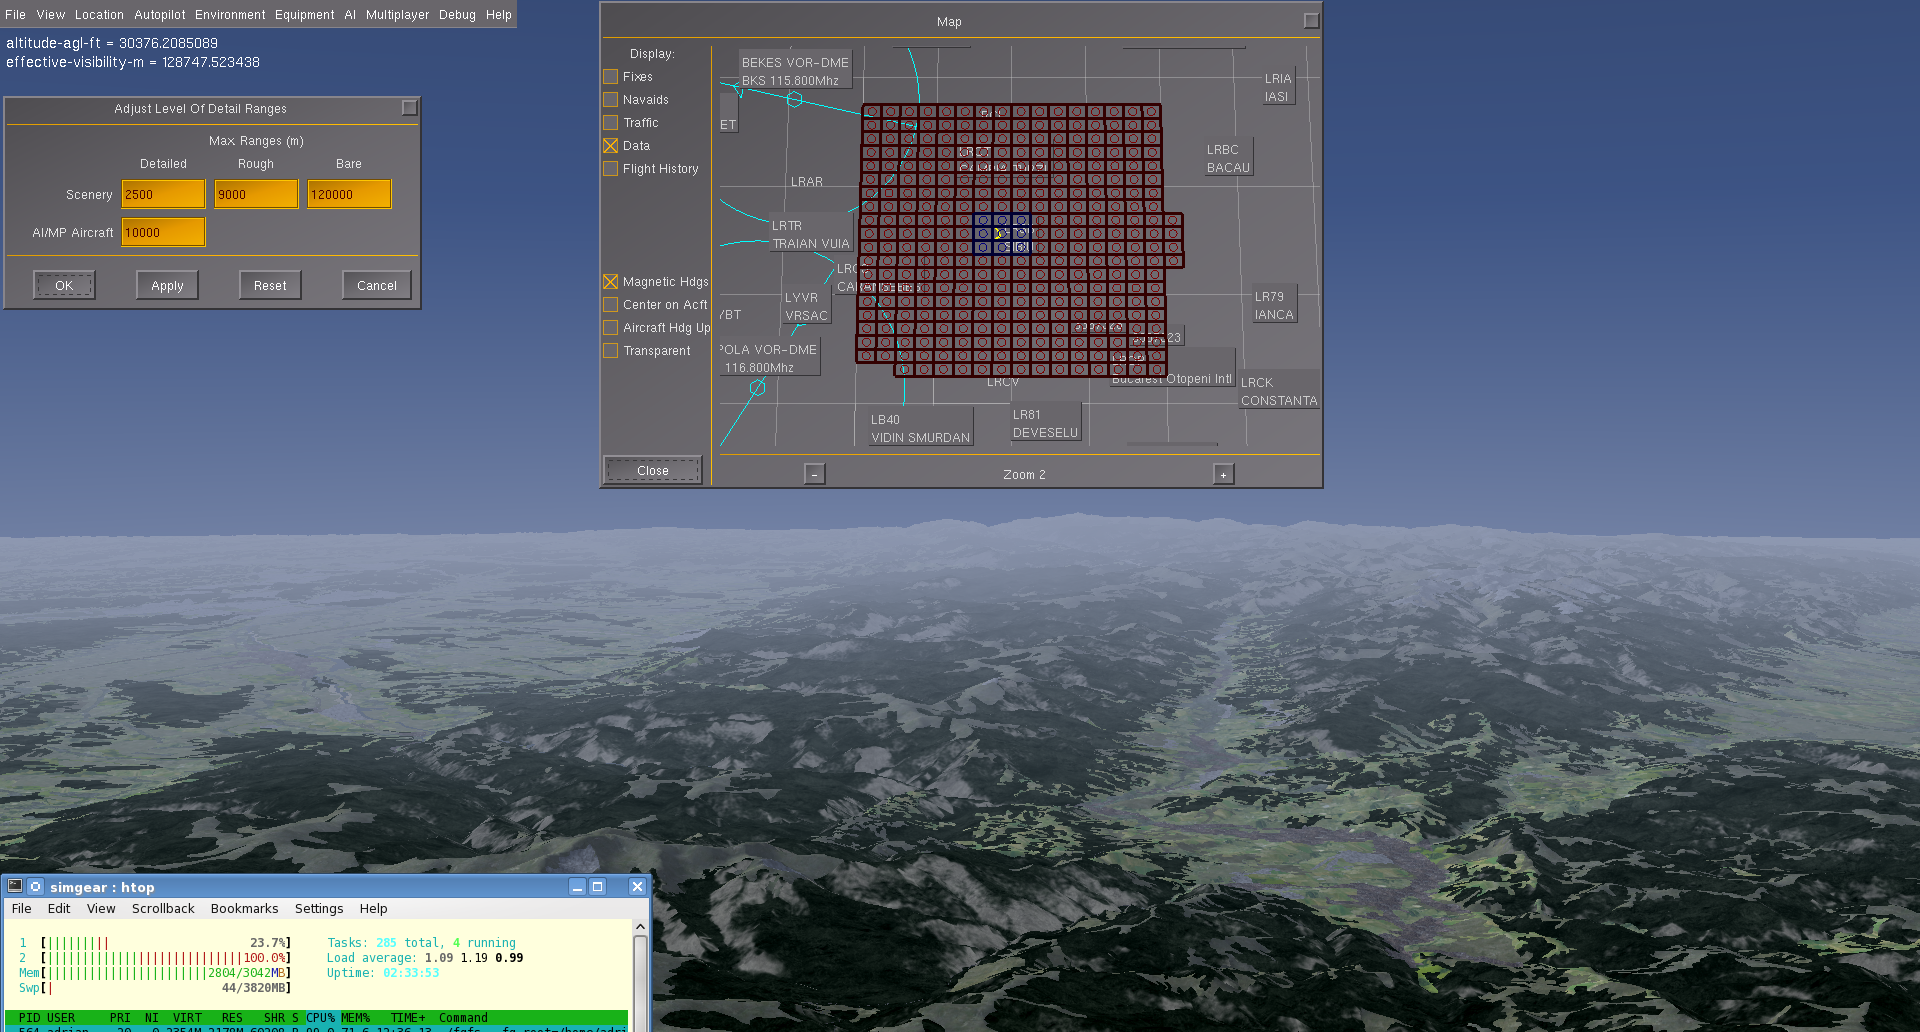Open the Autopilot menu
1920x1032 pixels.
(x=160, y=15)
